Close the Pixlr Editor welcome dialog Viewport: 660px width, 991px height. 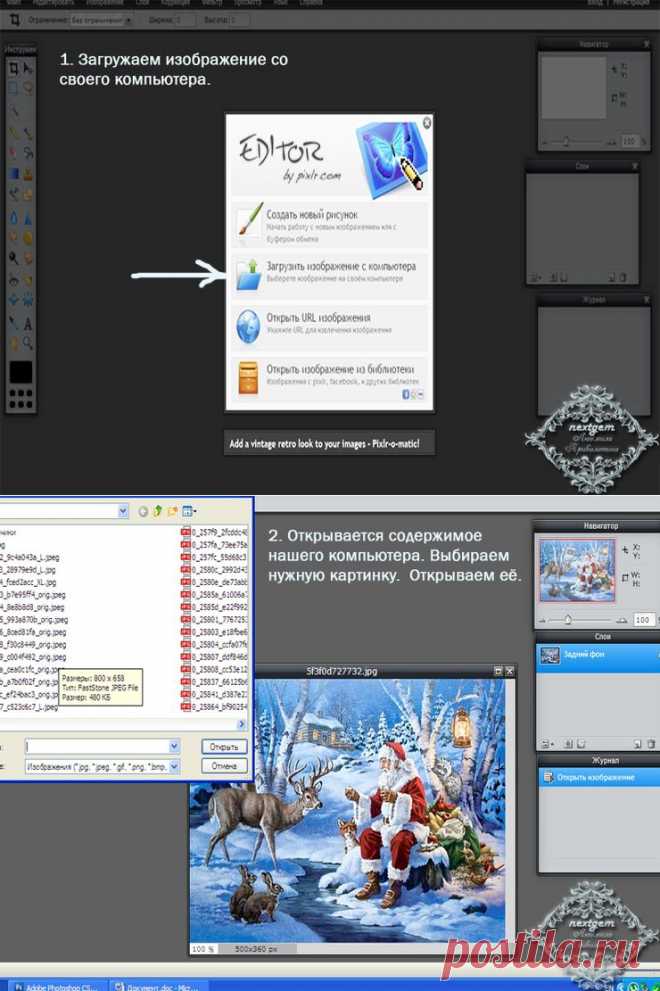coord(427,123)
